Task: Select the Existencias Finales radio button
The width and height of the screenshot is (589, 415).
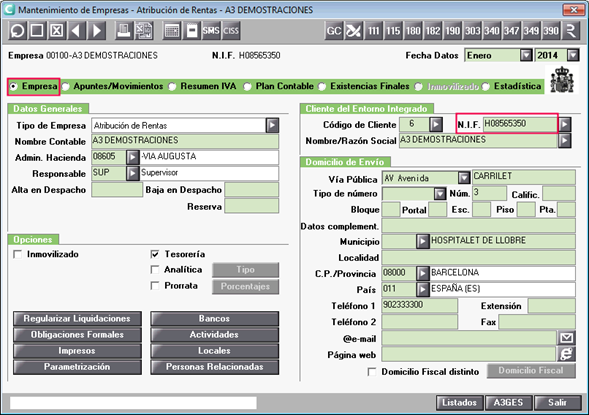Action: (322, 87)
